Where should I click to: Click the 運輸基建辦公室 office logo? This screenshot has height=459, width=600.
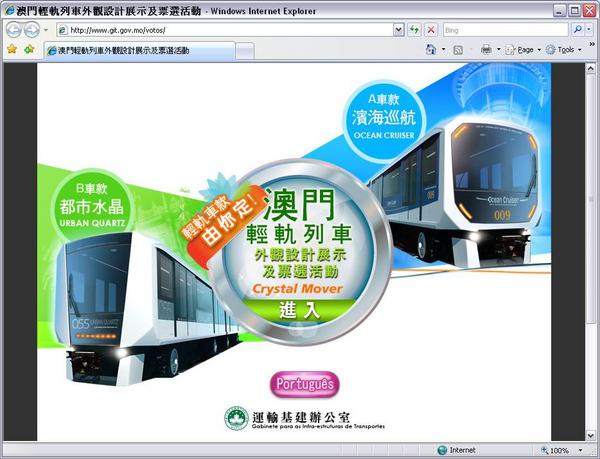click(305, 419)
